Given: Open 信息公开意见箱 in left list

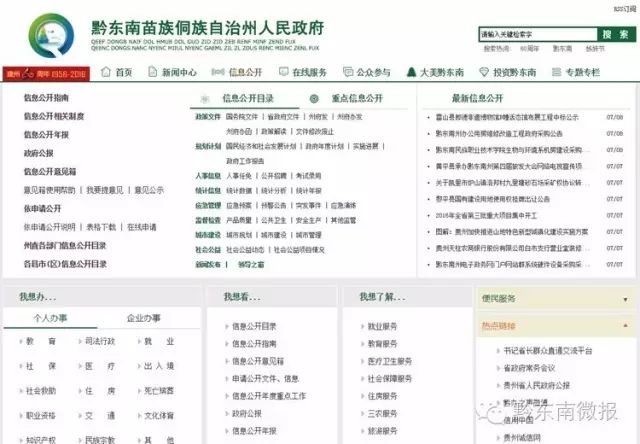Looking at the screenshot, I should point(50,171).
